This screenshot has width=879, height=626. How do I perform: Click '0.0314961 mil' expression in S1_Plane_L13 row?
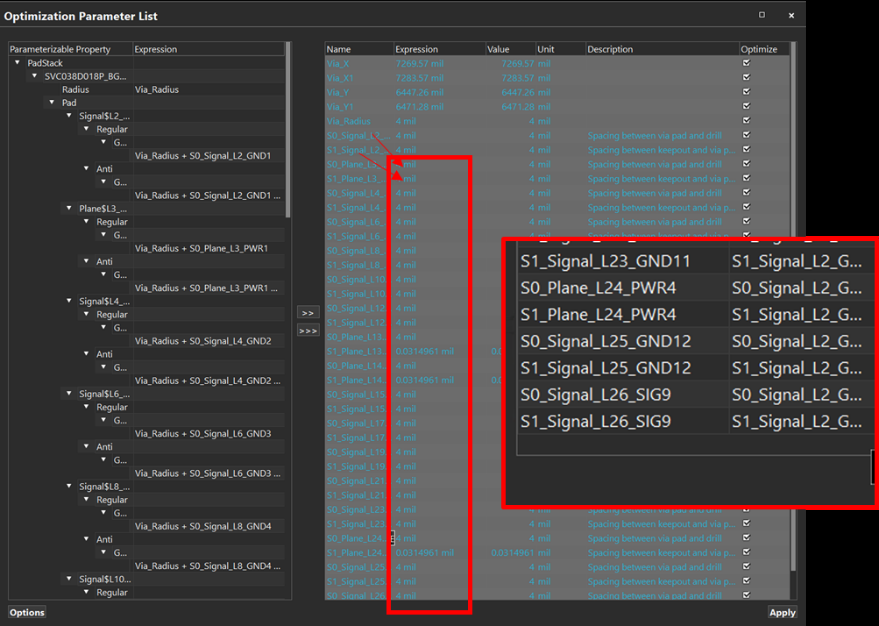tap(424, 351)
